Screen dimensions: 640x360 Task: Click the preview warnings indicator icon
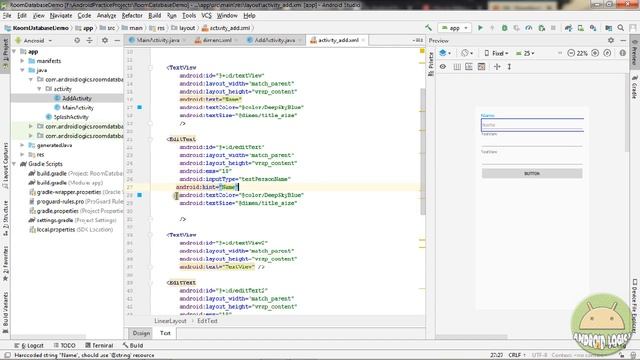coord(622,53)
